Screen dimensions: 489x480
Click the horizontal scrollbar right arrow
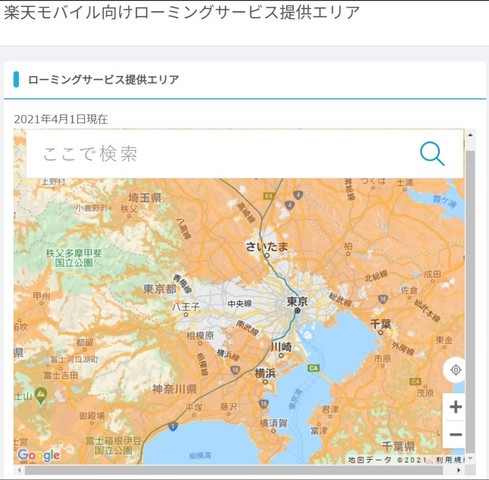tap(459, 470)
